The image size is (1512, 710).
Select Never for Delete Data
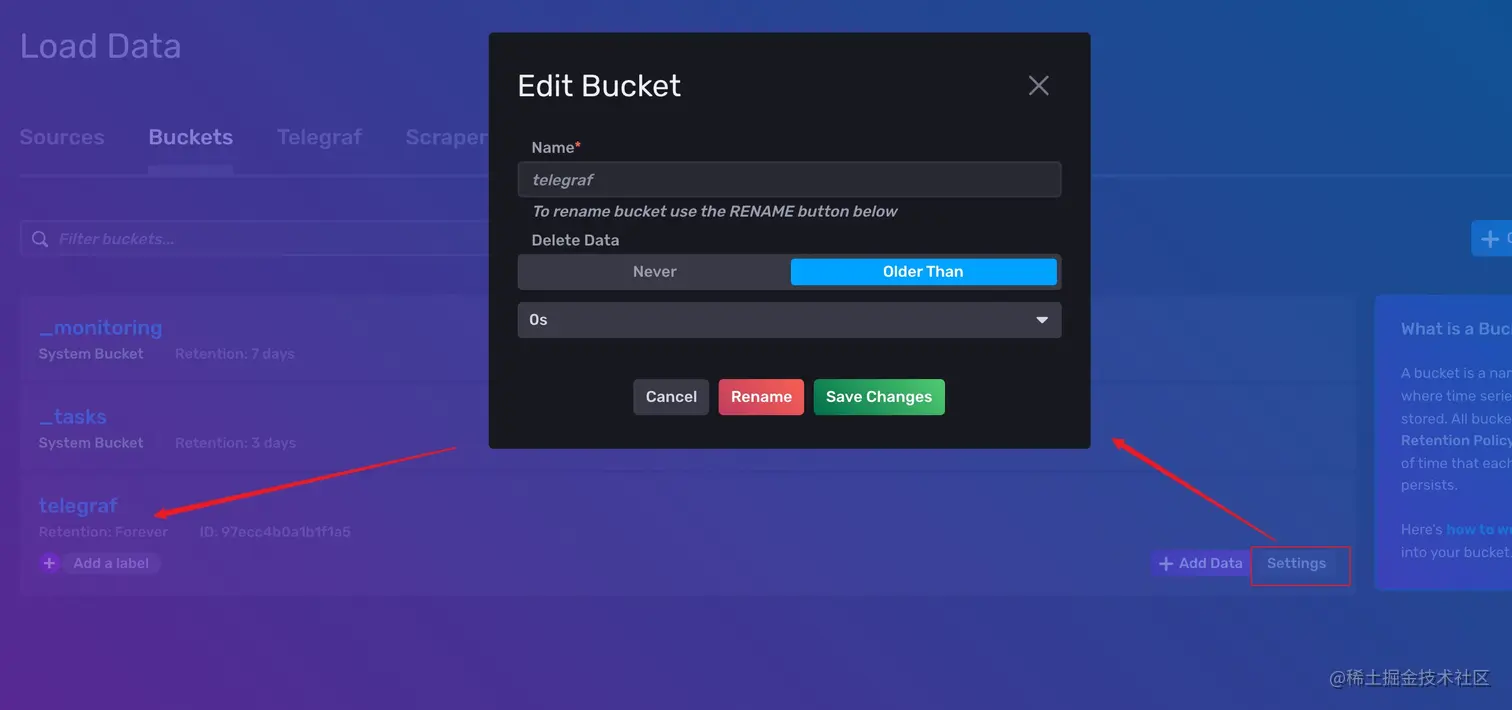pos(654,271)
